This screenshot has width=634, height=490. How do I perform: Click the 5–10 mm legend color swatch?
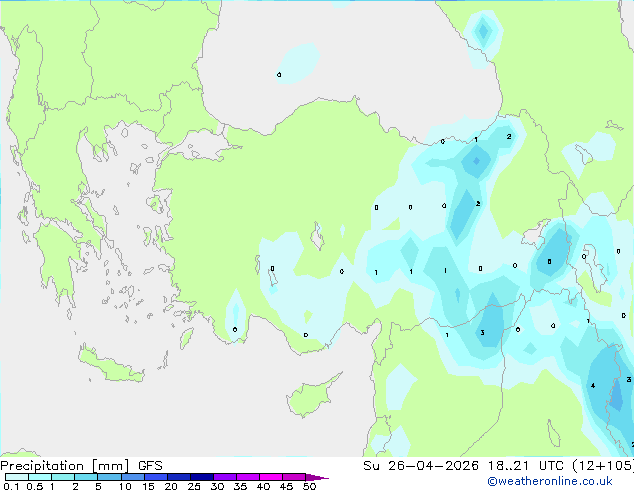click(109, 477)
